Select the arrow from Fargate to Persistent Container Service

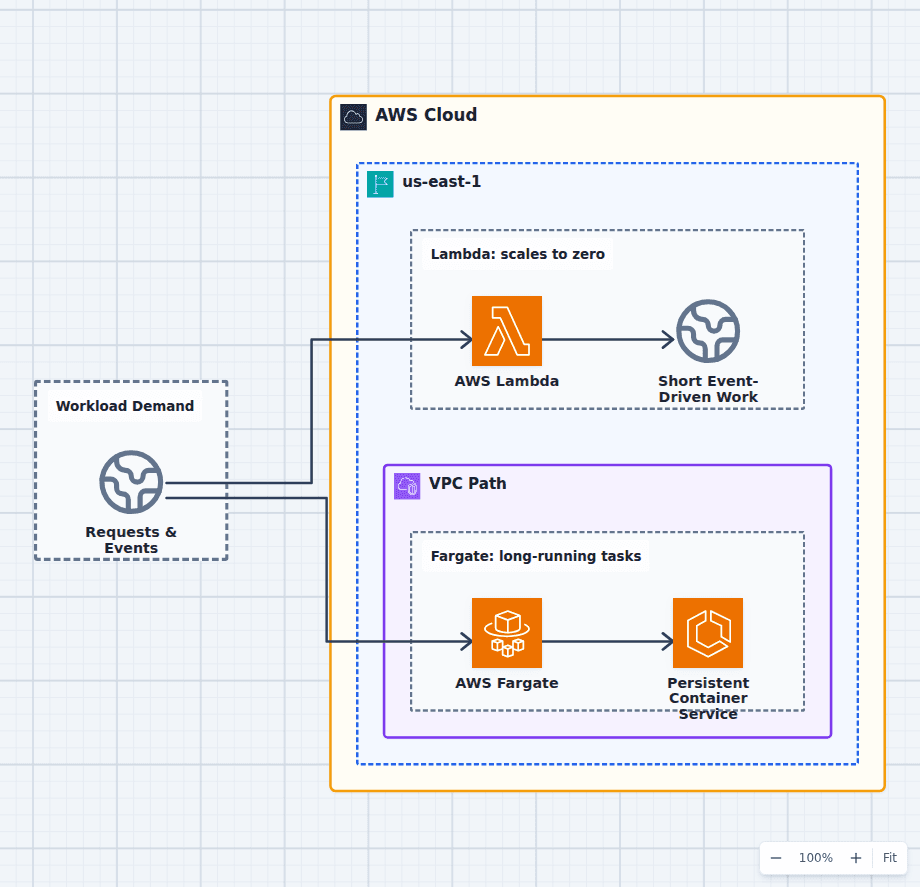[607, 641]
